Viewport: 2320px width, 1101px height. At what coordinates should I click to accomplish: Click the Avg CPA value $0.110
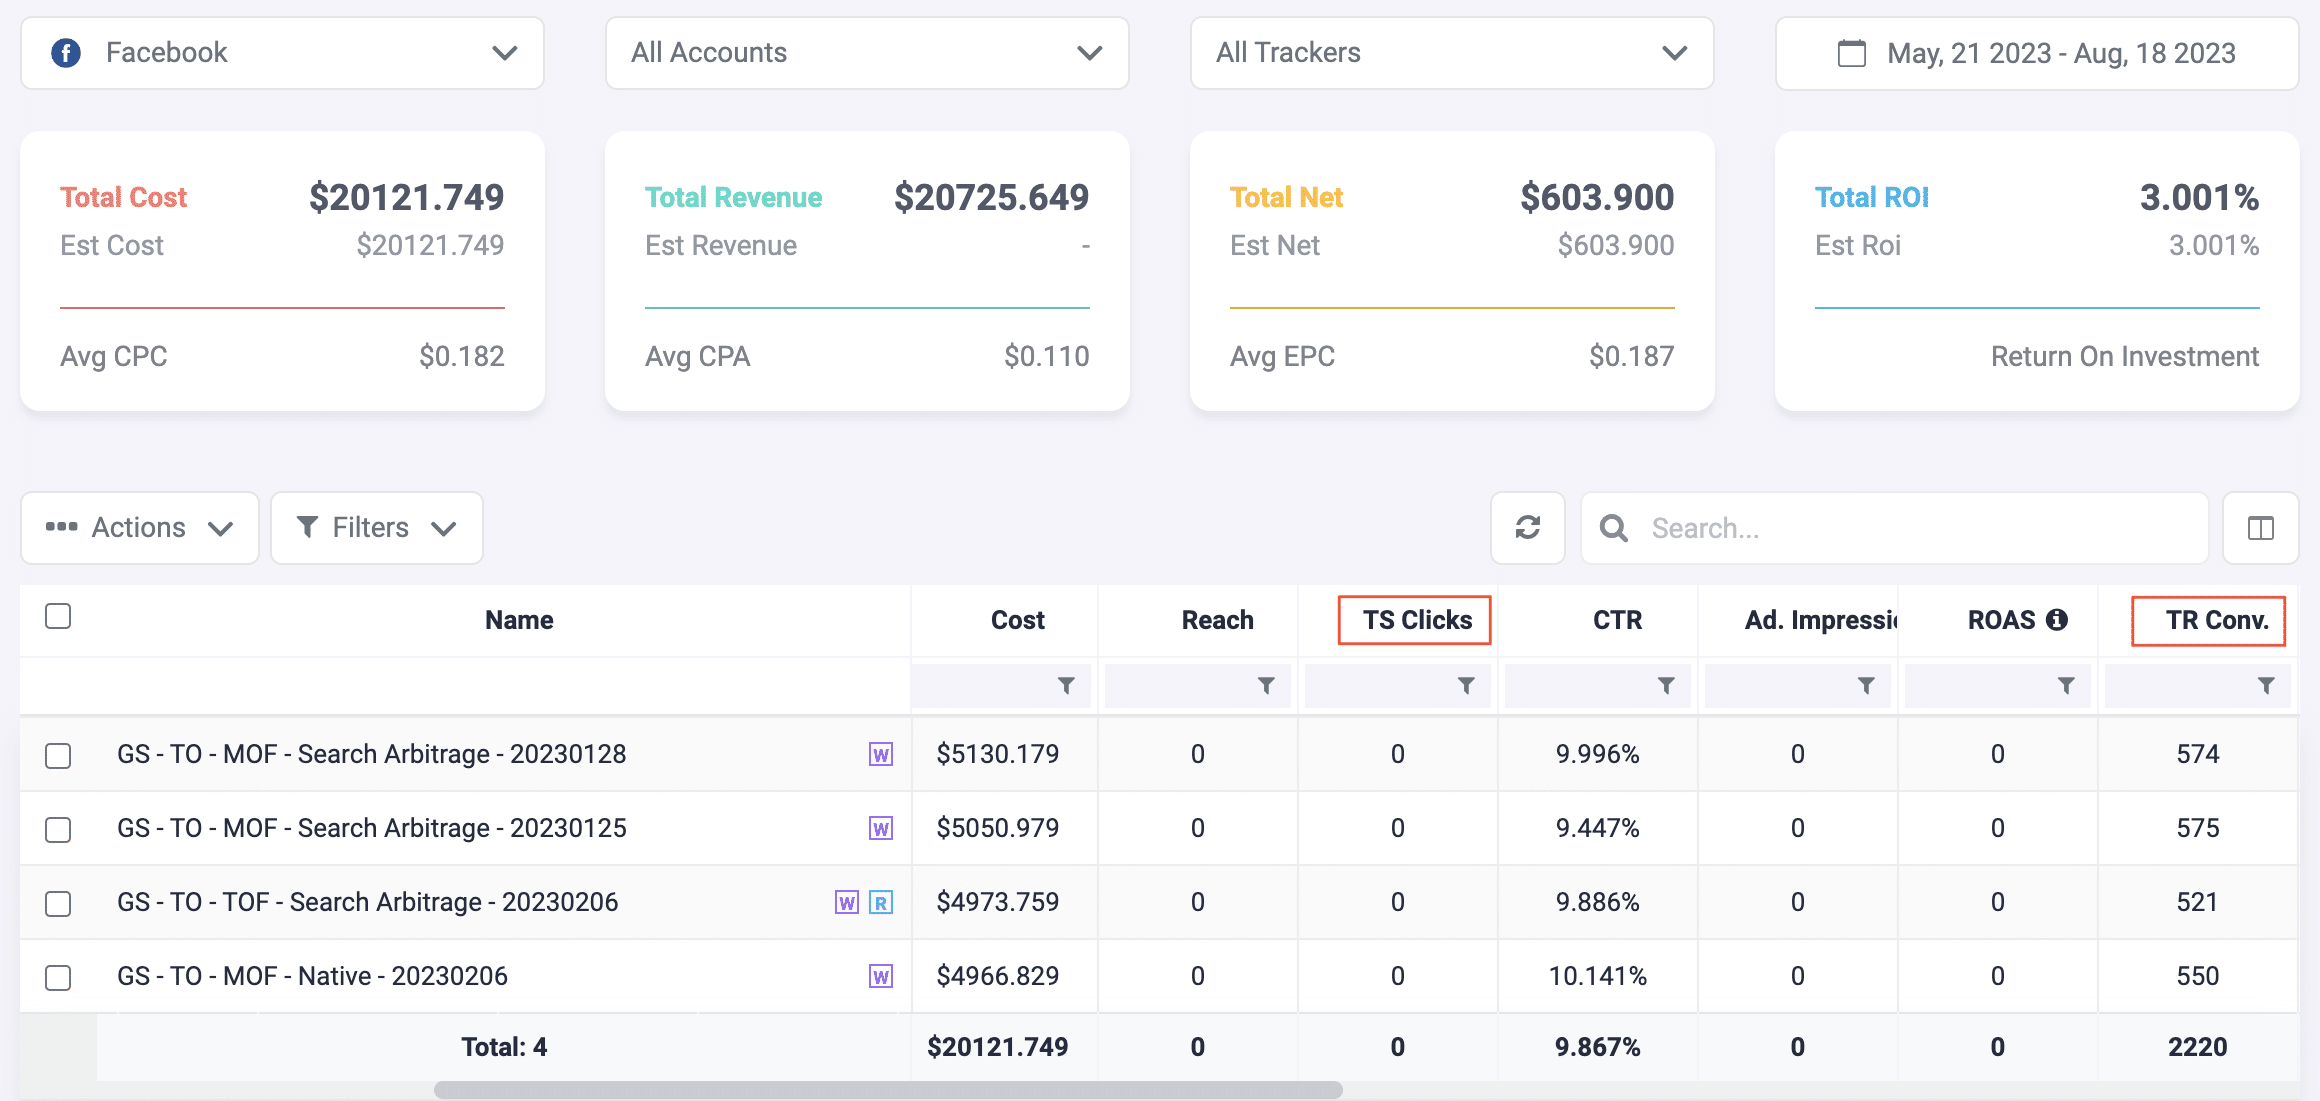[1047, 356]
